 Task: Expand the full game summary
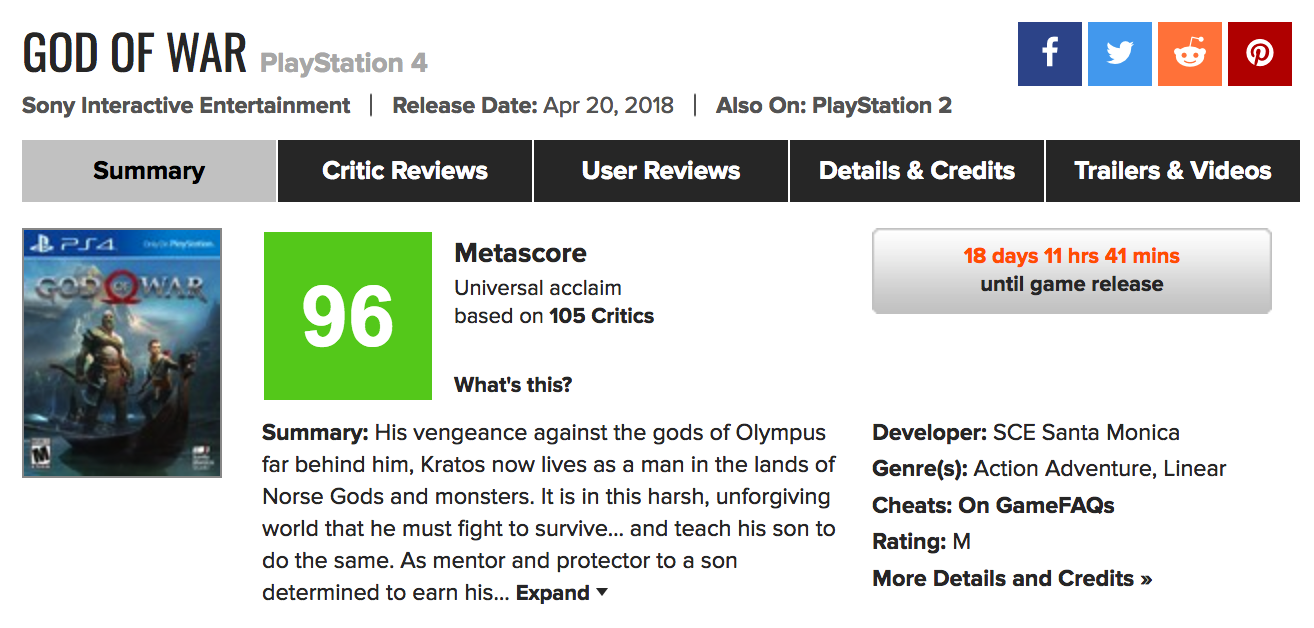(561, 593)
